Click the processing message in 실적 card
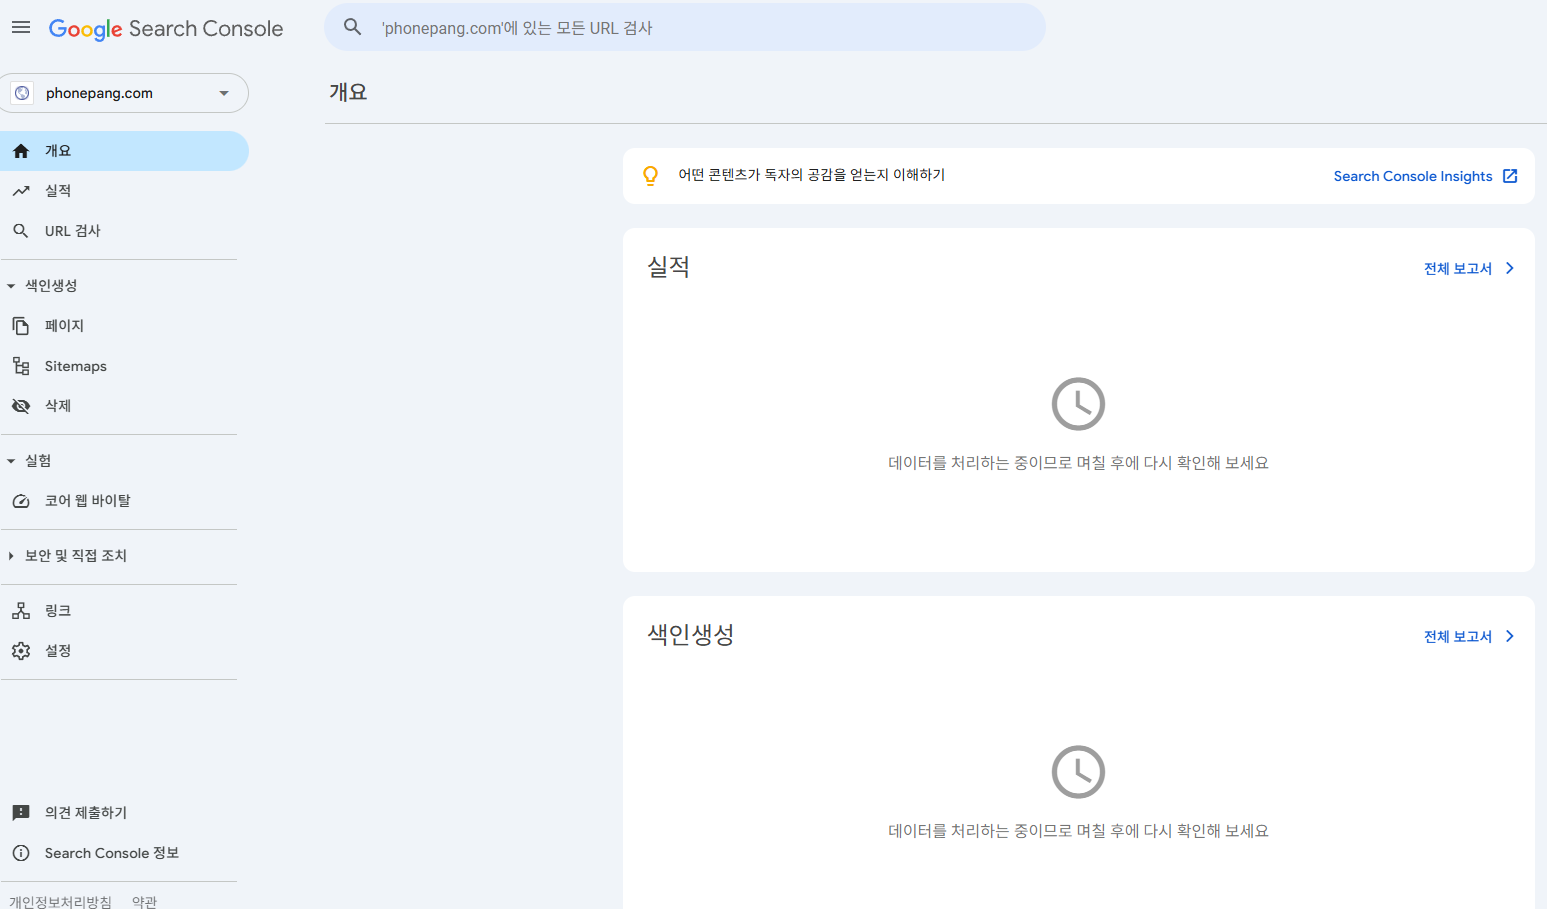1547x909 pixels. pyautogui.click(x=1078, y=463)
